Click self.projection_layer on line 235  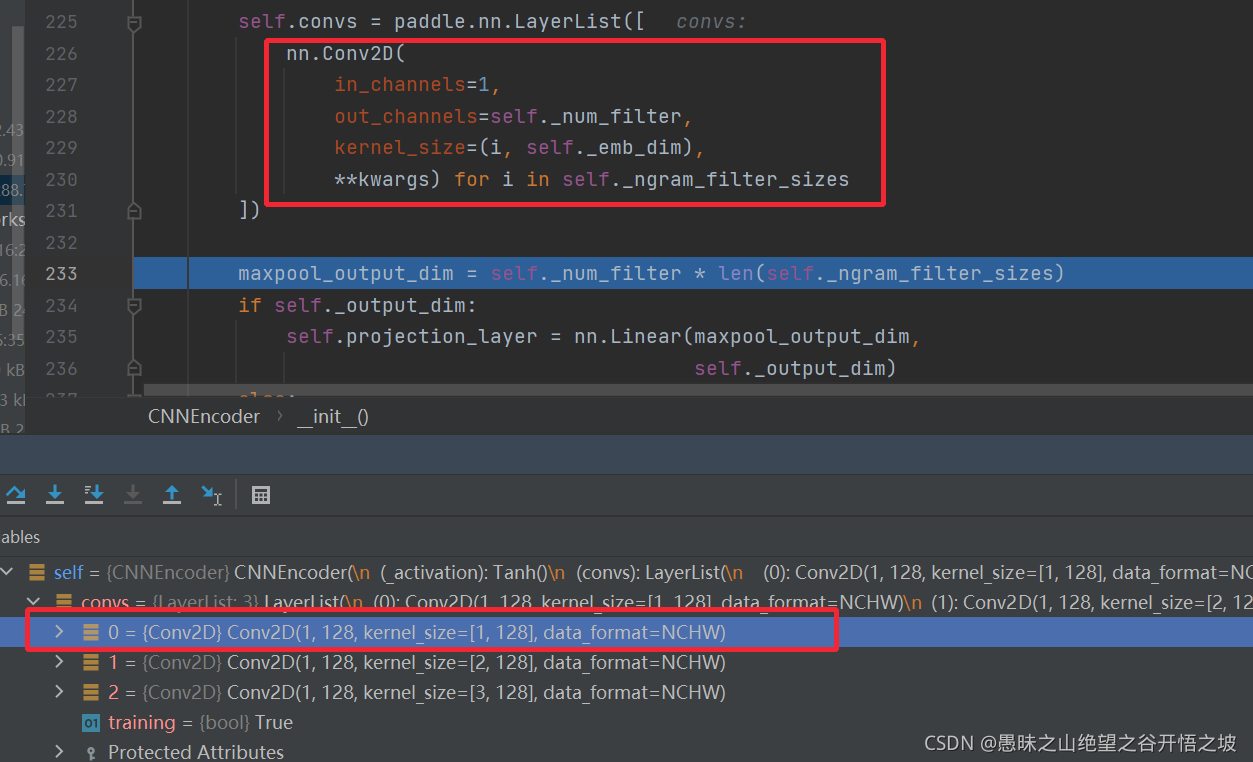pos(412,337)
